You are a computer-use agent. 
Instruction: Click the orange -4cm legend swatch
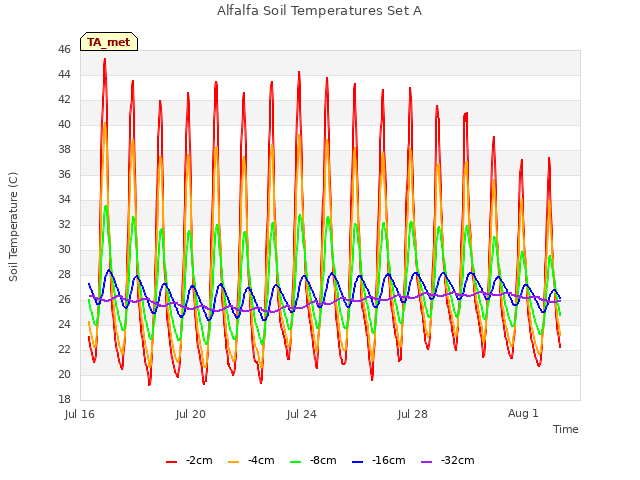point(233,462)
